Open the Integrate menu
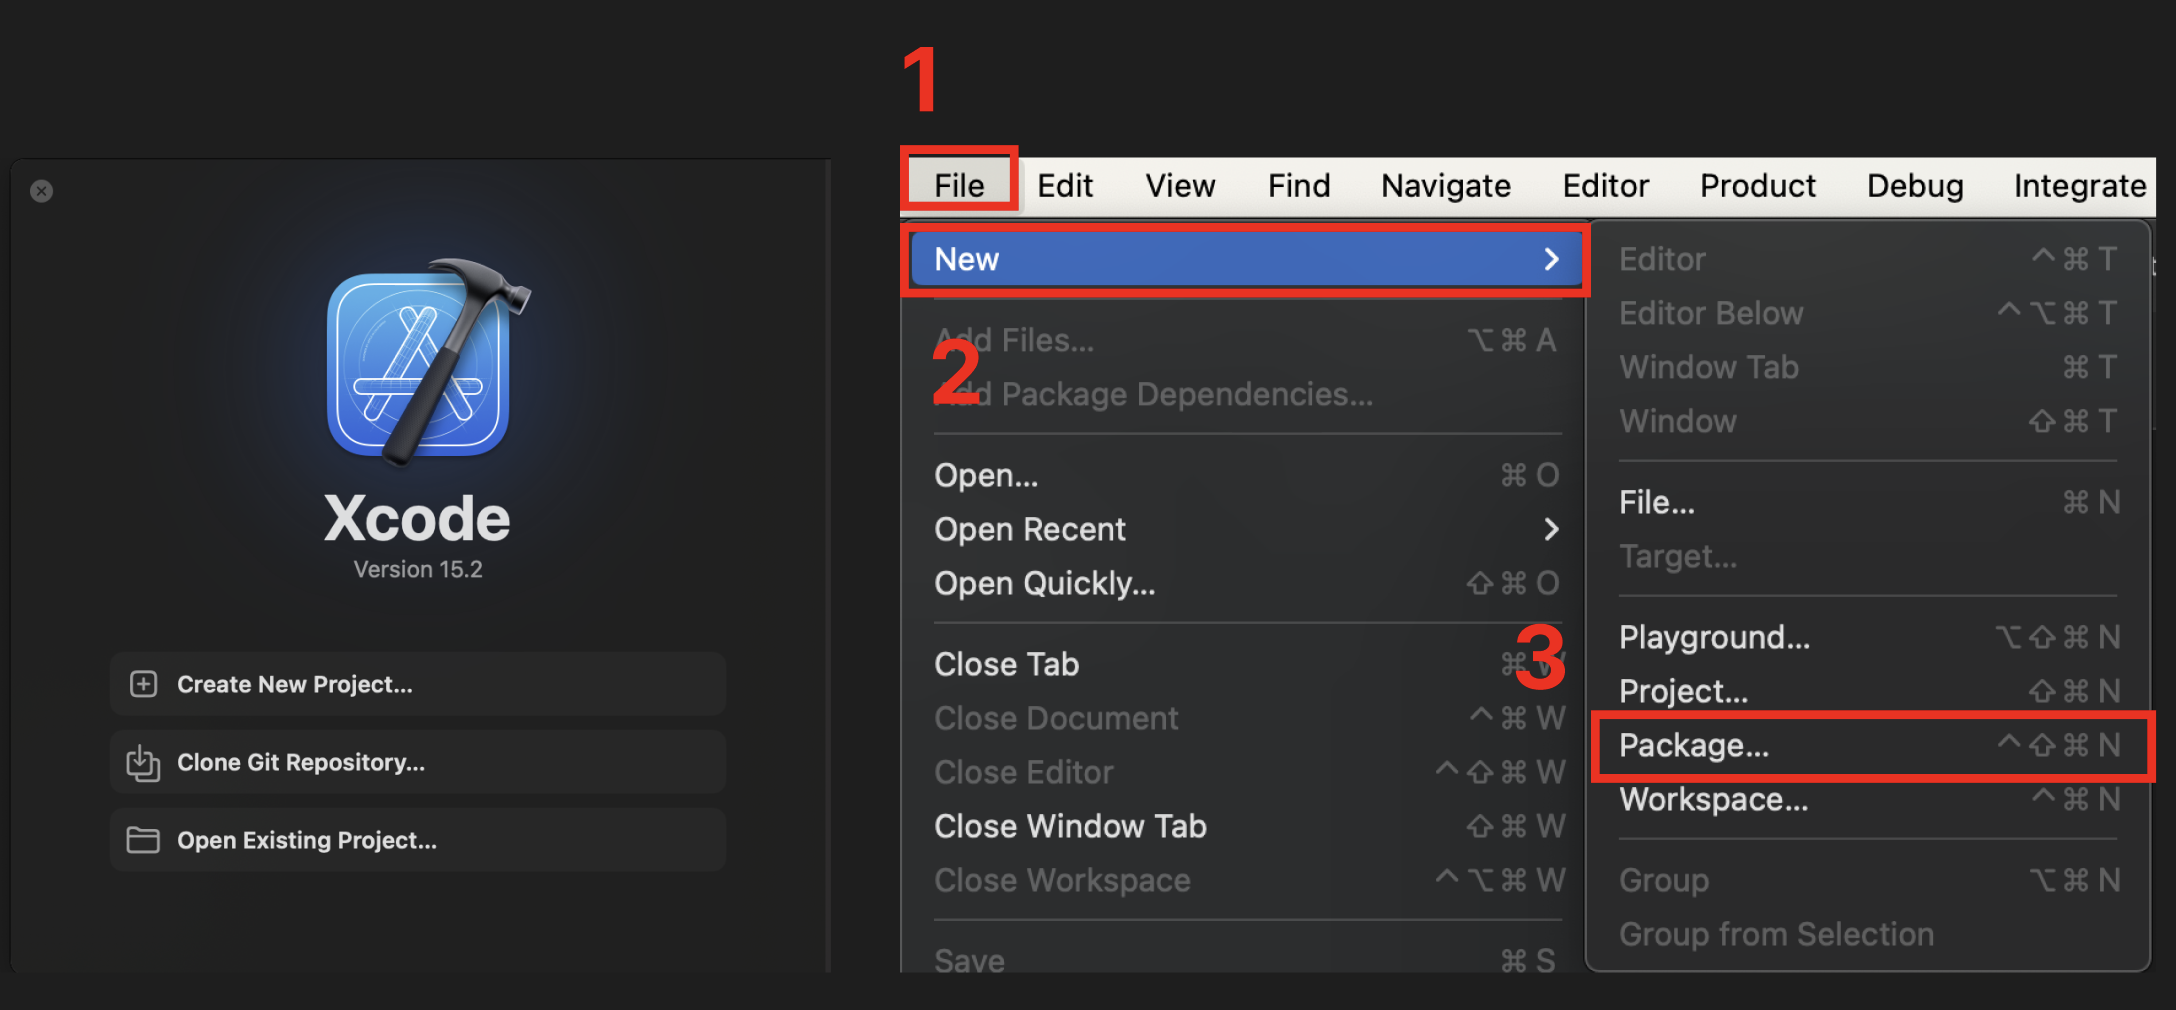 (2080, 185)
